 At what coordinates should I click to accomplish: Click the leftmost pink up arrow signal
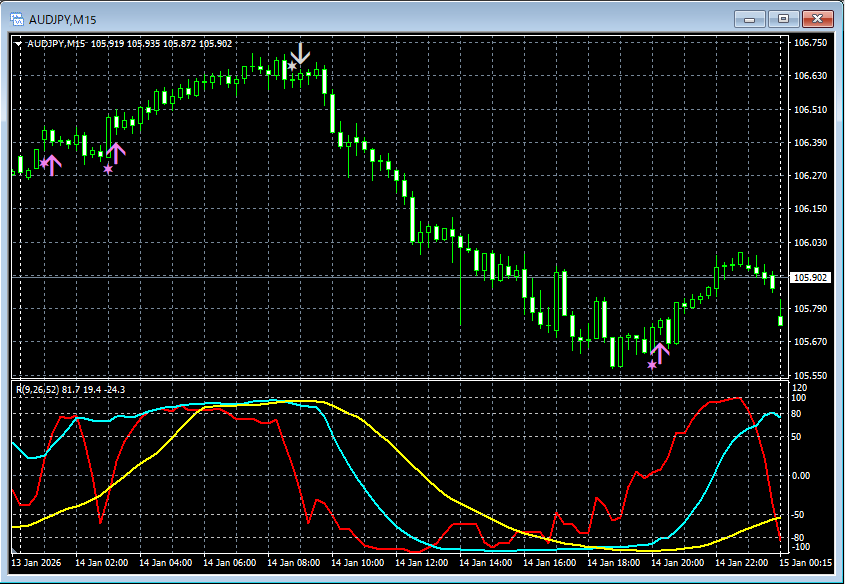pos(52,165)
